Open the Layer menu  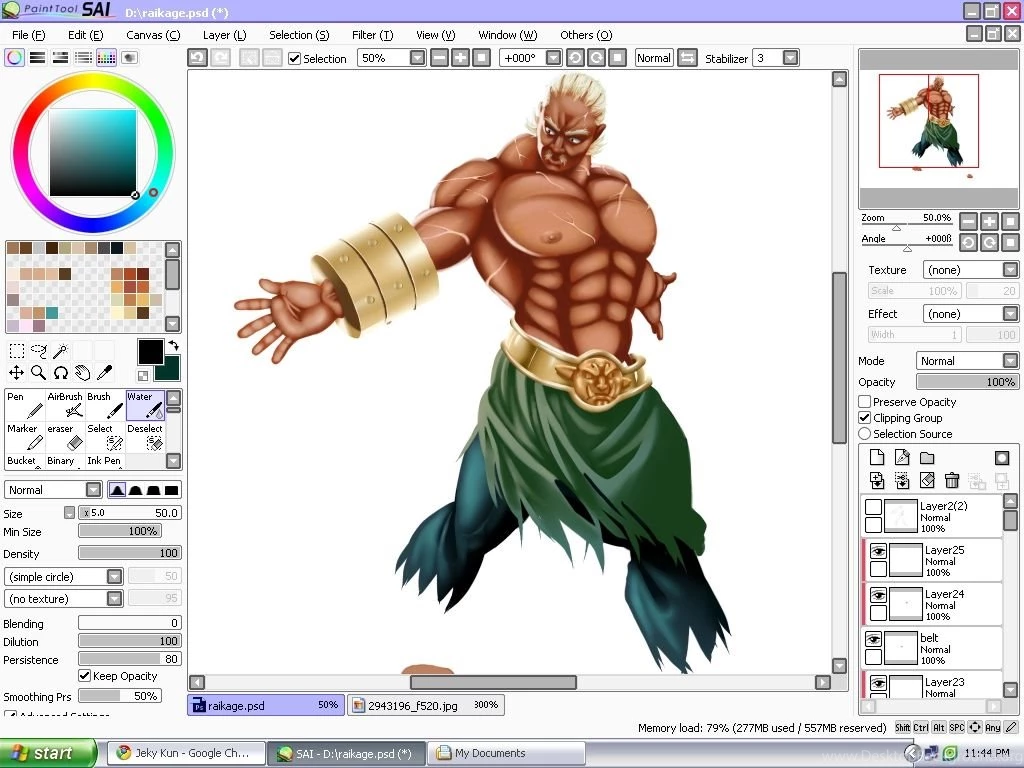pyautogui.click(x=224, y=35)
